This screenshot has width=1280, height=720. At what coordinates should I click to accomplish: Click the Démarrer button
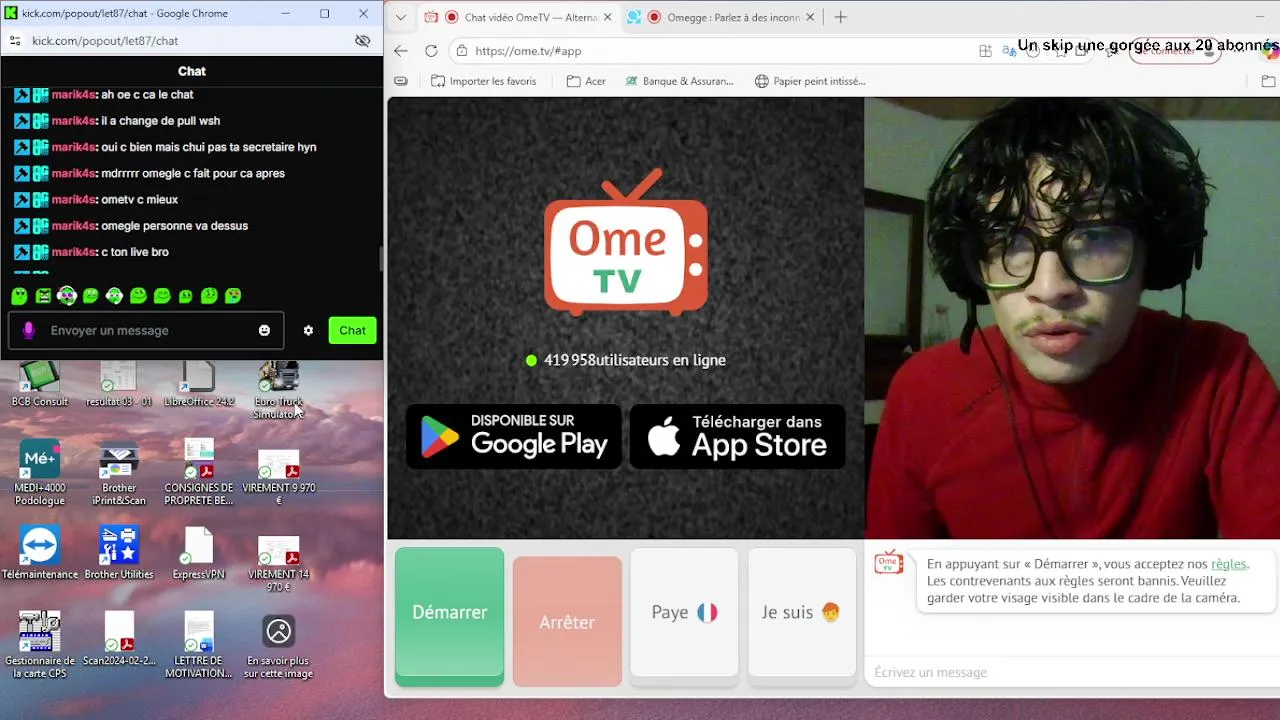450,613
